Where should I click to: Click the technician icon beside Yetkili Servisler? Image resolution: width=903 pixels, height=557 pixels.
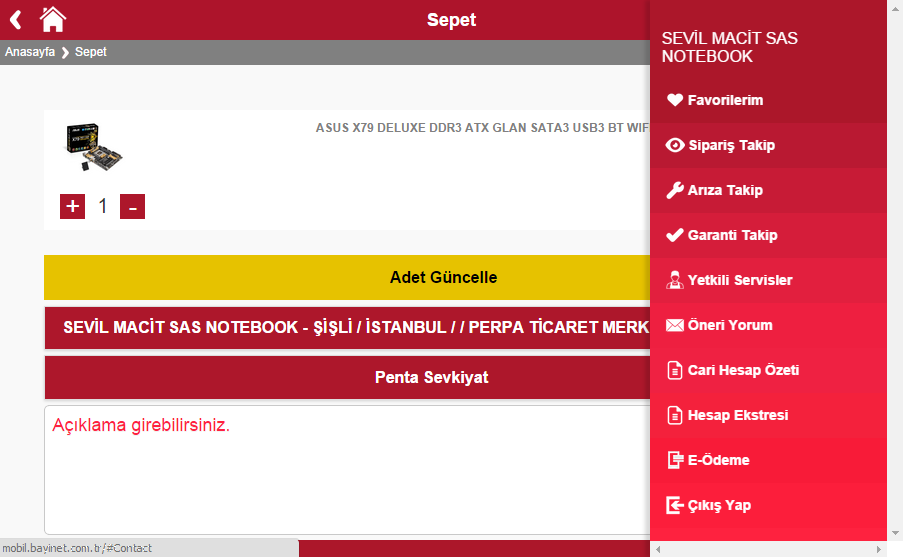[674, 280]
